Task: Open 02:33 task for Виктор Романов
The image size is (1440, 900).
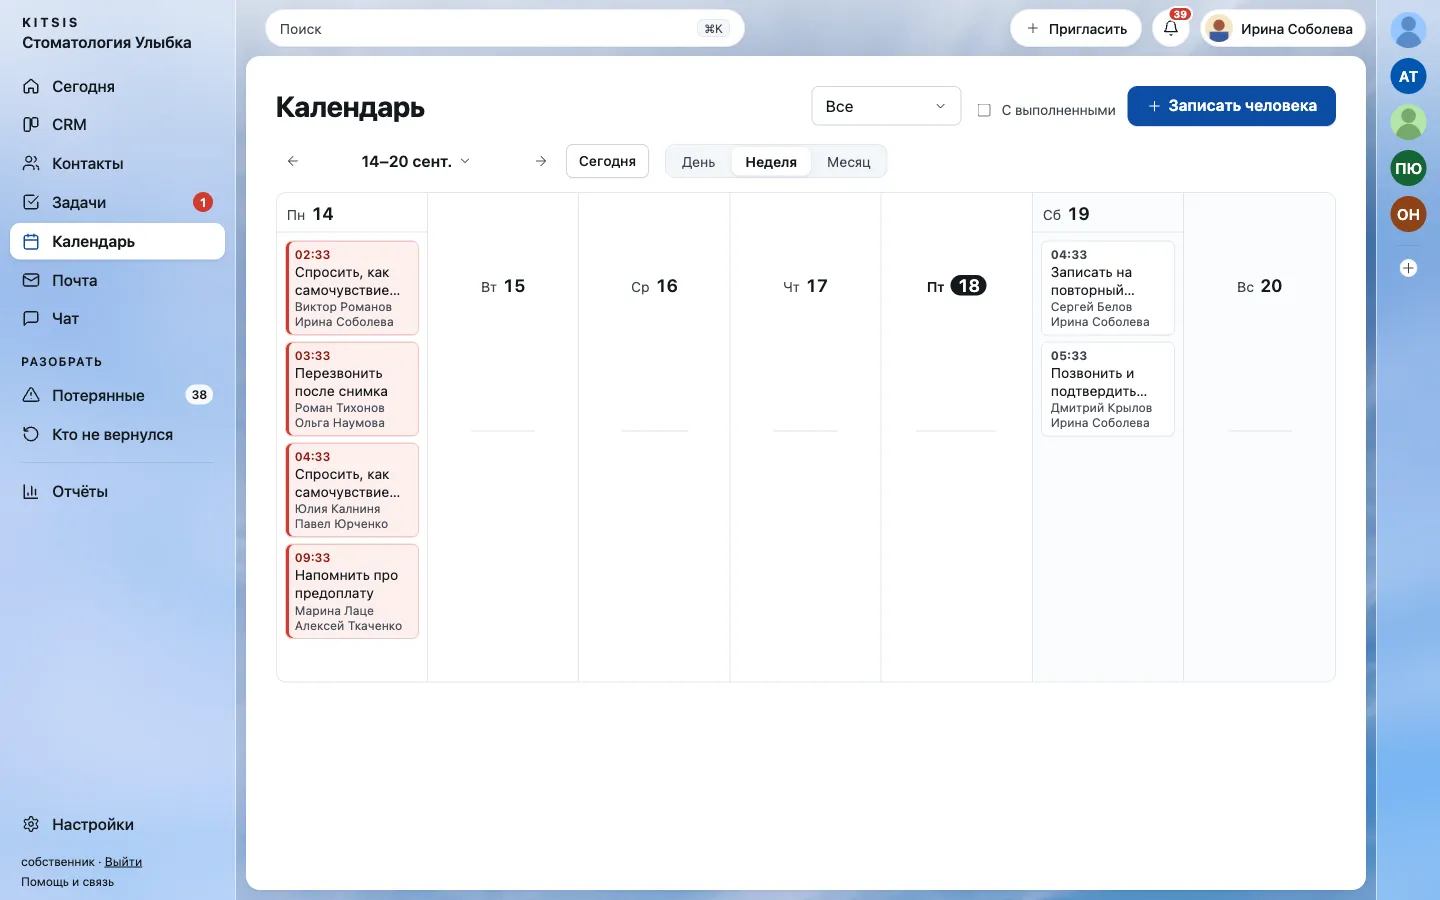Action: tap(352, 288)
